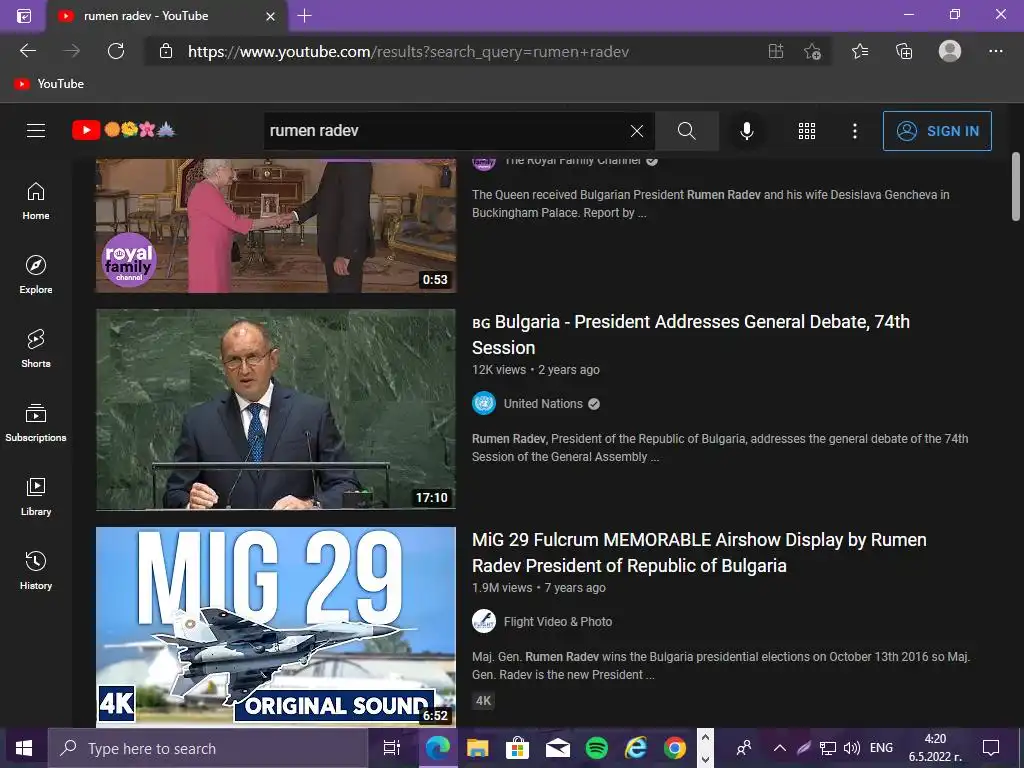The image size is (1024, 768).
Task: Add this page to favorites star
Action: coord(812,51)
